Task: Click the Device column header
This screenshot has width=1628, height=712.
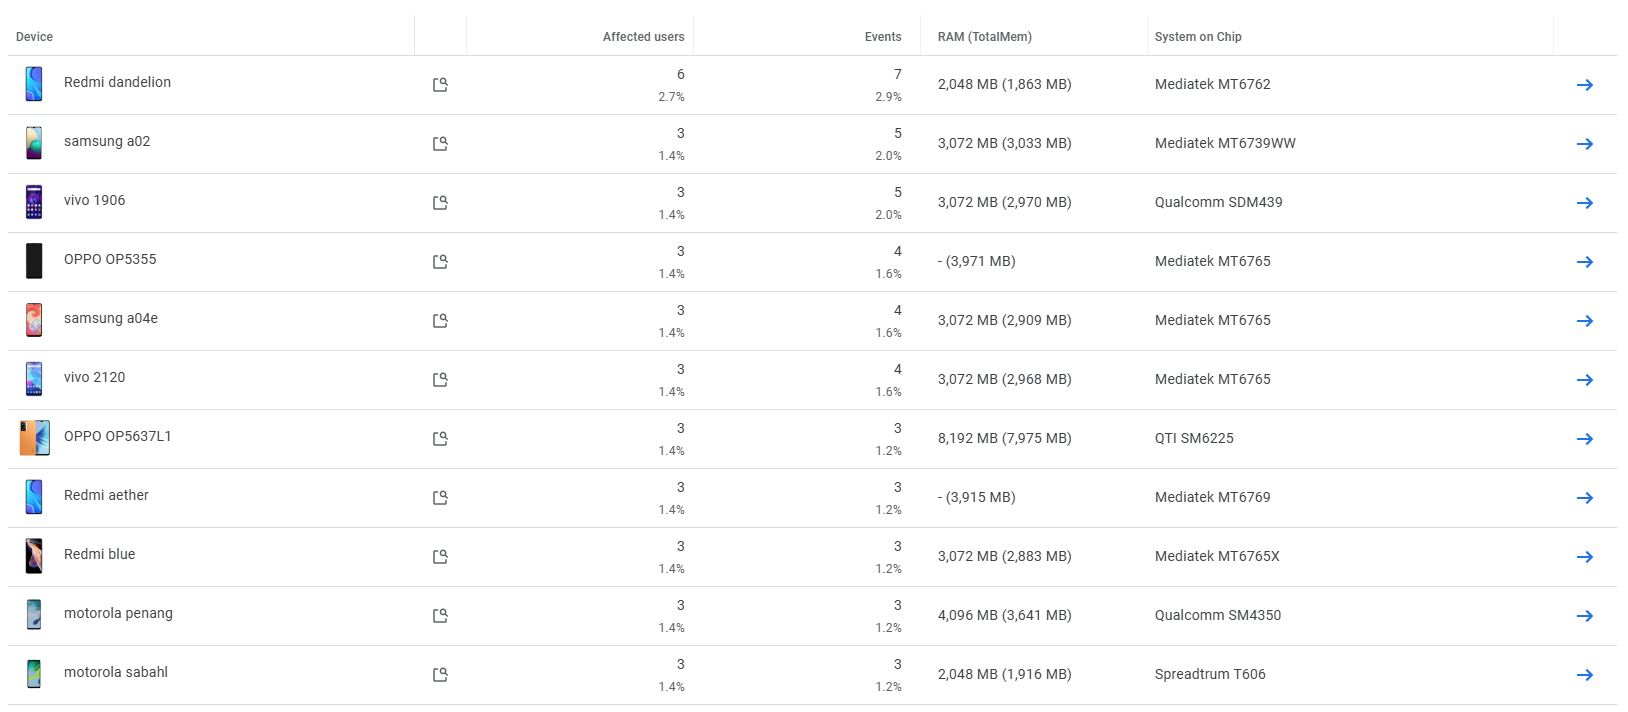Action: pyautogui.click(x=34, y=37)
